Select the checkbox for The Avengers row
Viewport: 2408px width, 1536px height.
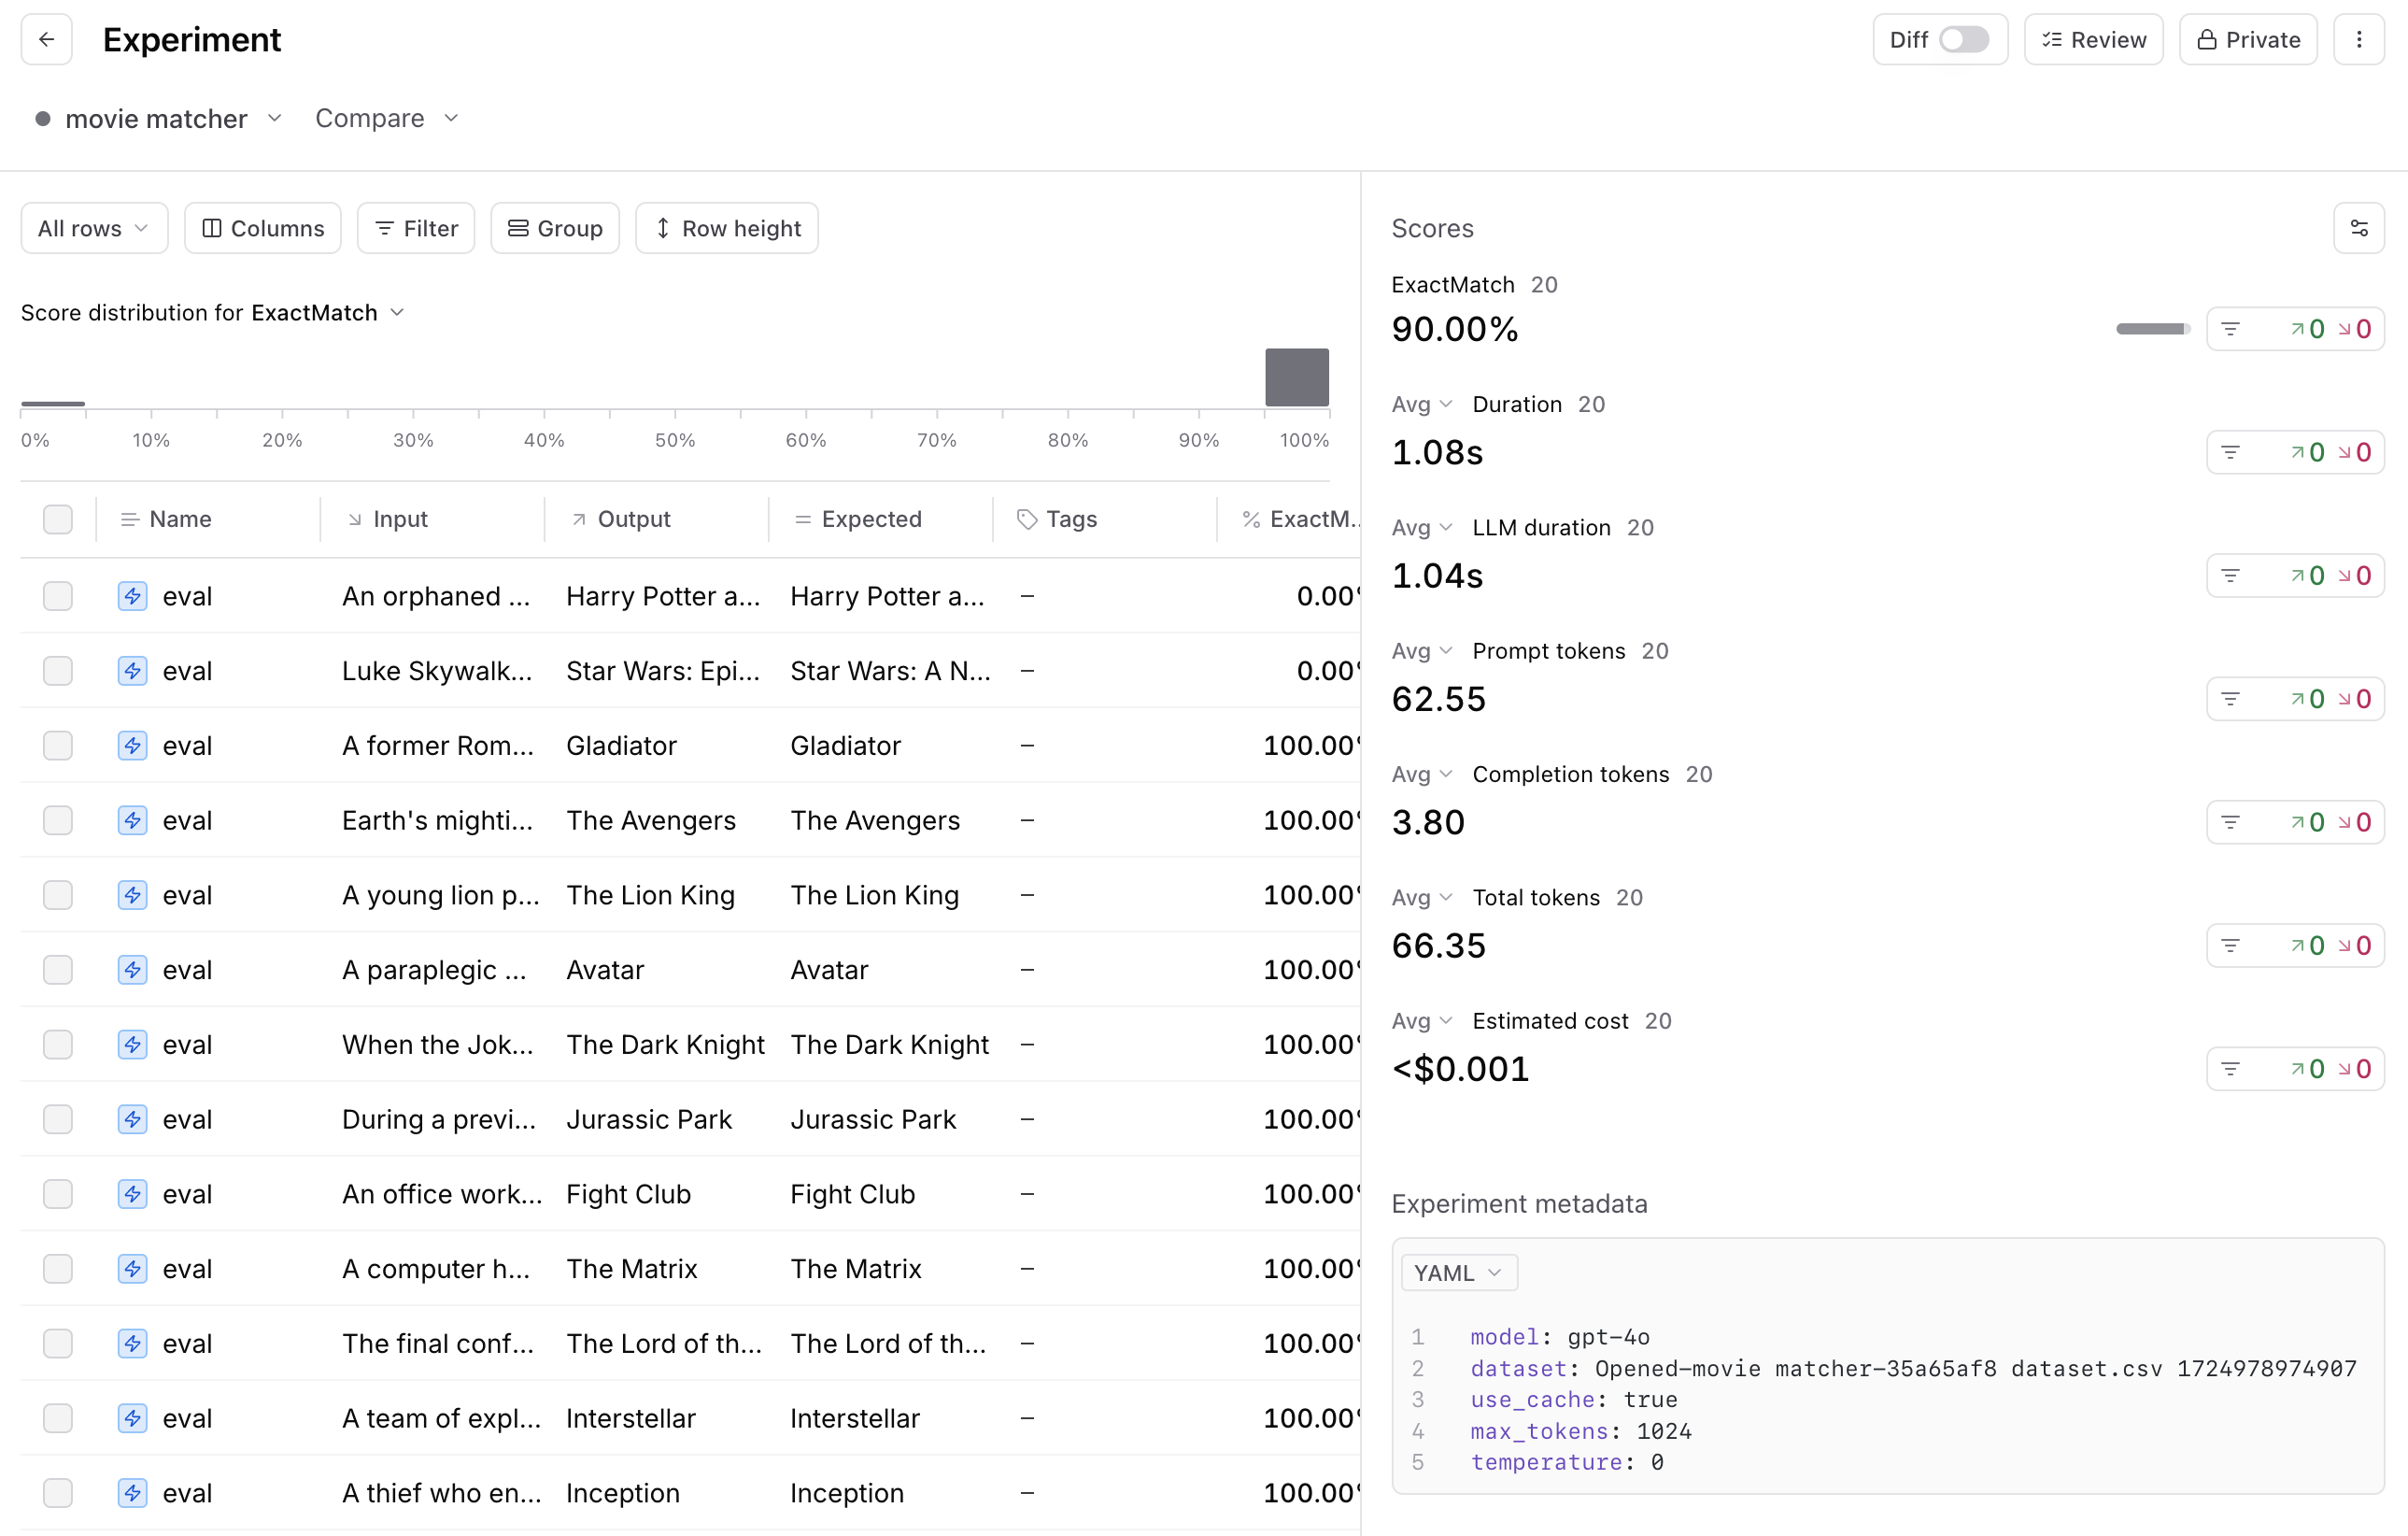pos(58,820)
